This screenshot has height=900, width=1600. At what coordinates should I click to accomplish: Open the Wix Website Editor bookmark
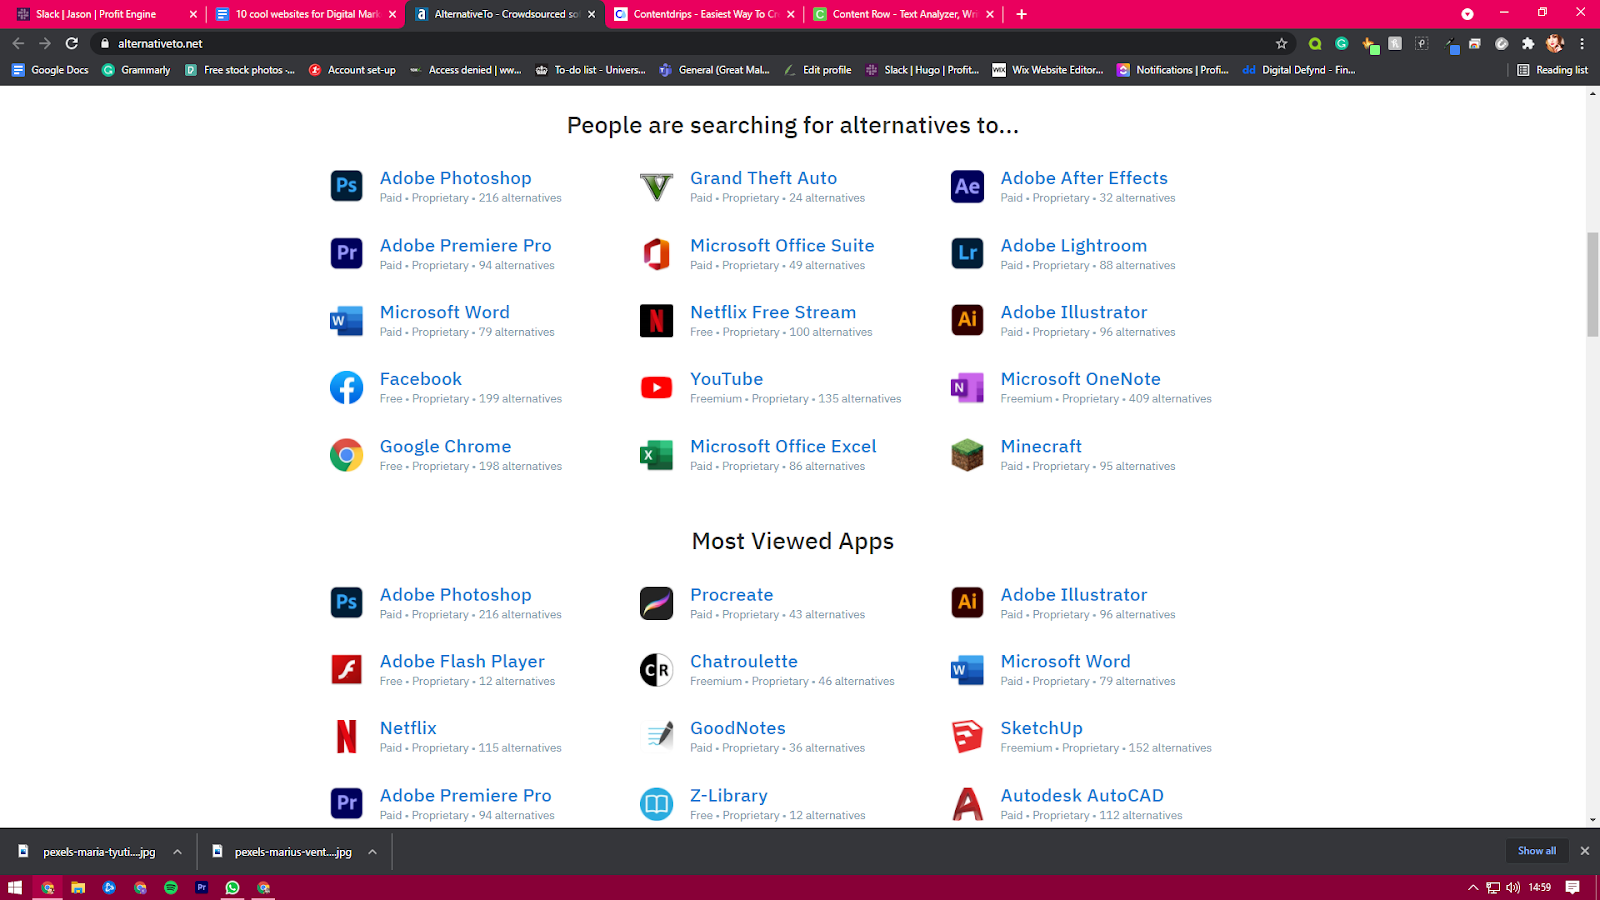[x=1048, y=70]
